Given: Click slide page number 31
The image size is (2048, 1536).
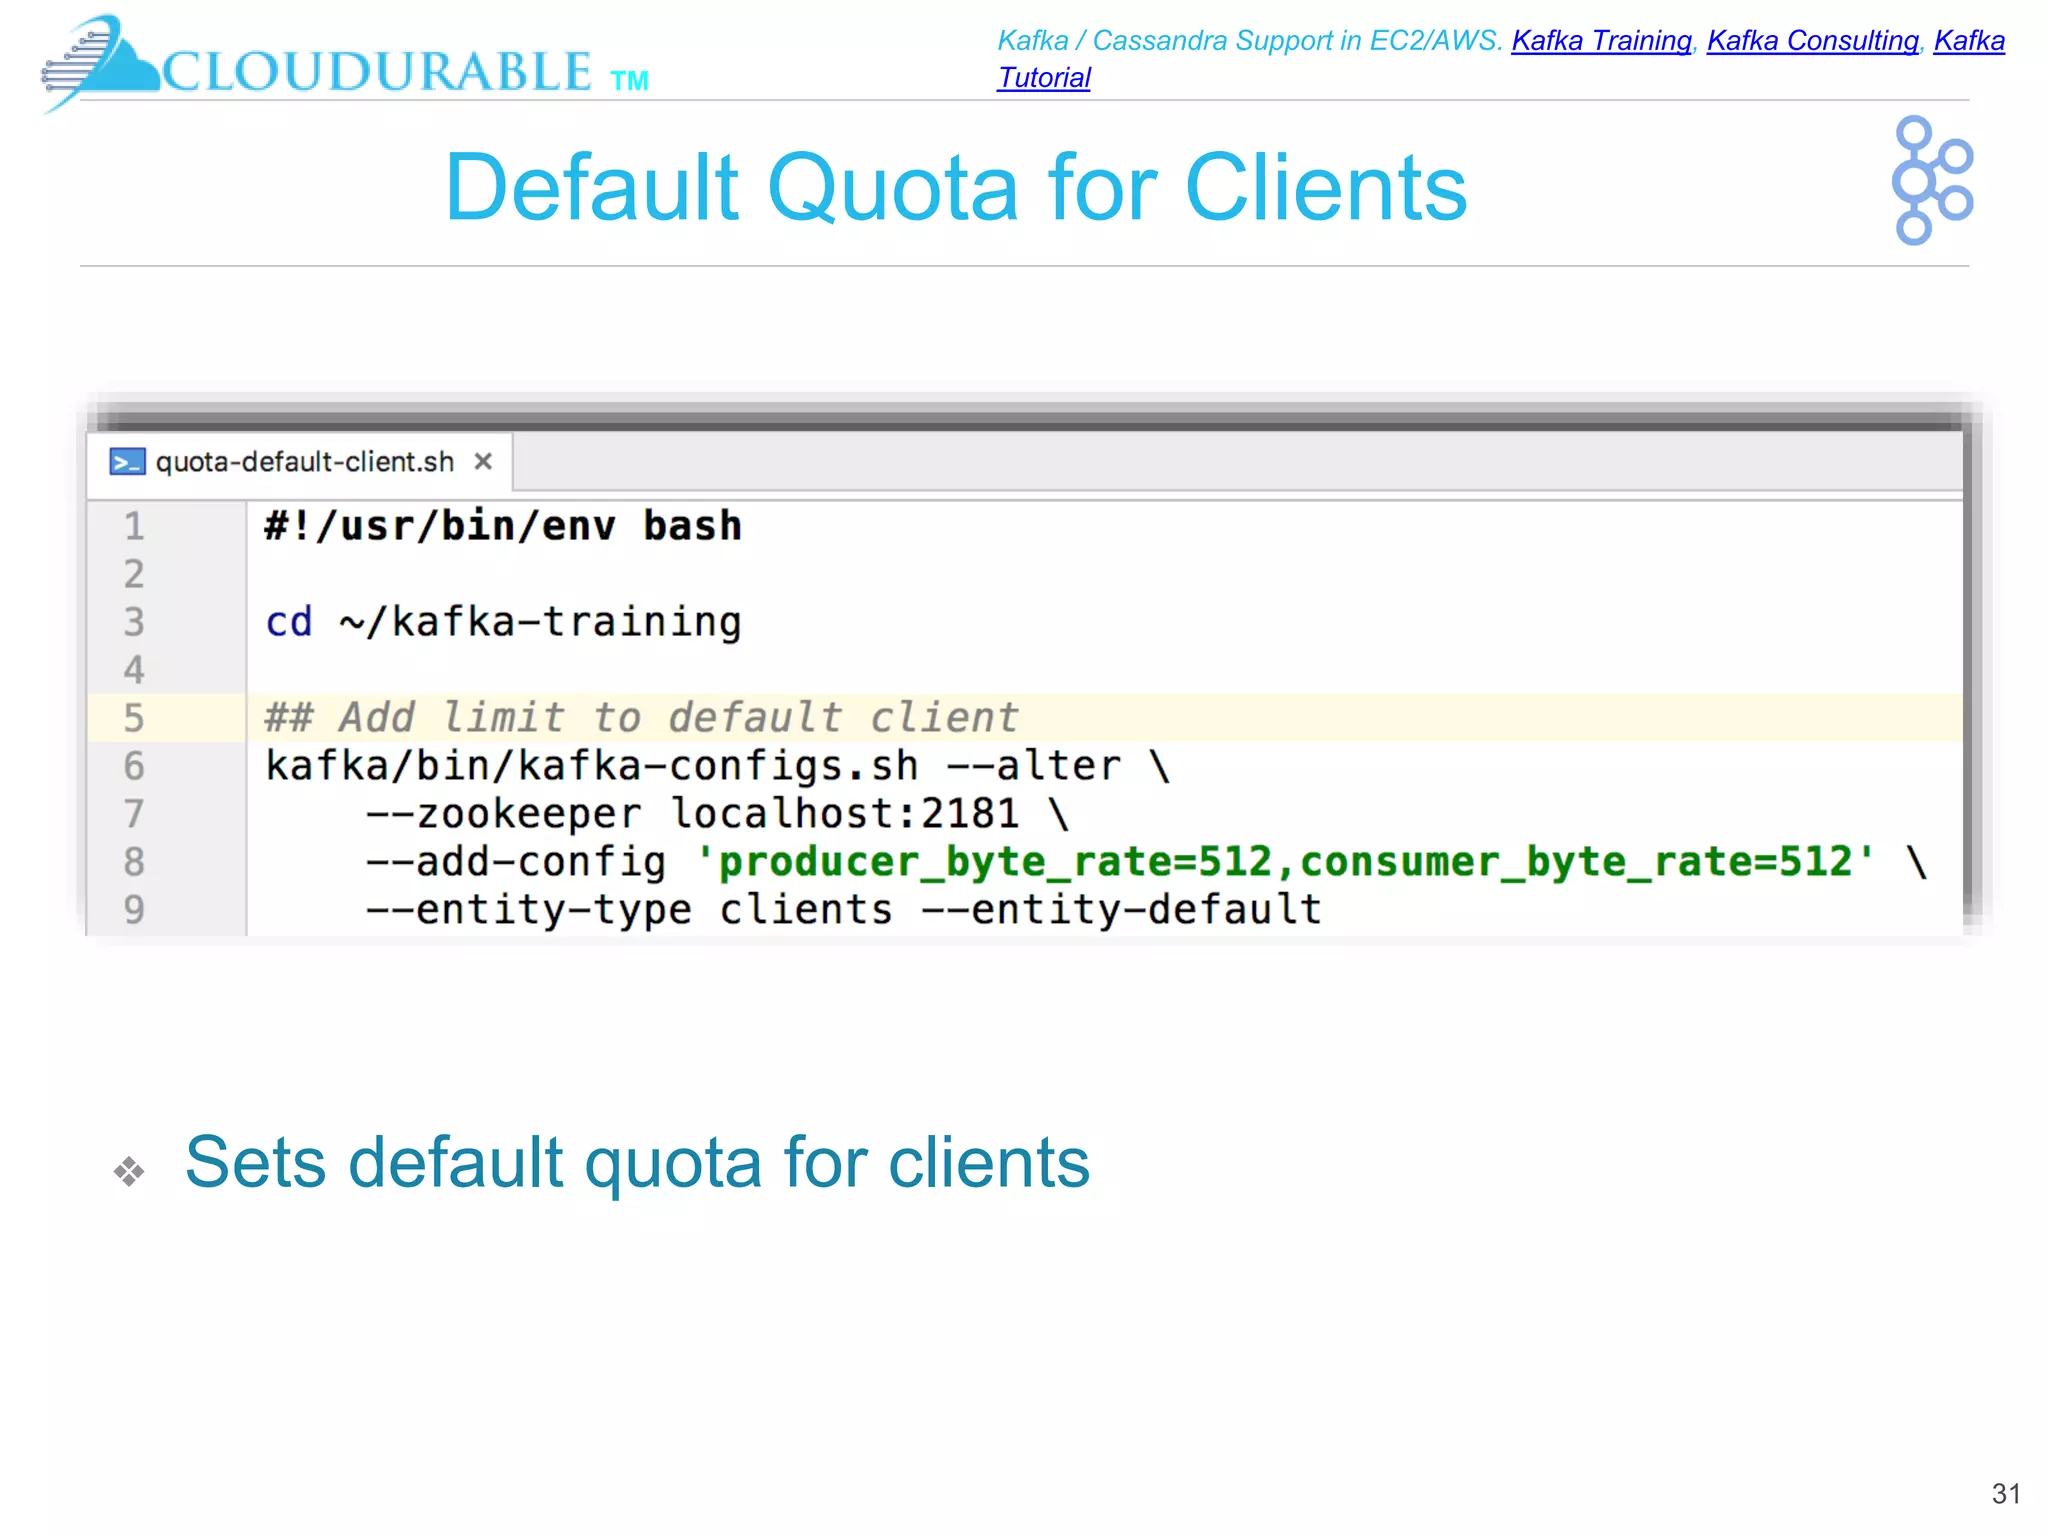Looking at the screenshot, I should pyautogui.click(x=2005, y=1494).
